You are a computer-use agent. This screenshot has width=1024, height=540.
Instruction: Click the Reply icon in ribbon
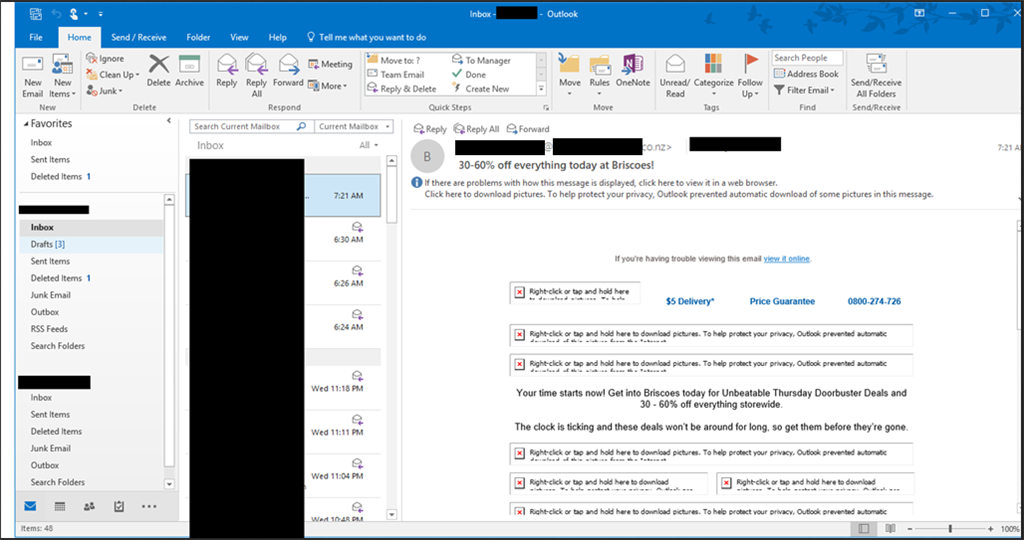pos(227,64)
